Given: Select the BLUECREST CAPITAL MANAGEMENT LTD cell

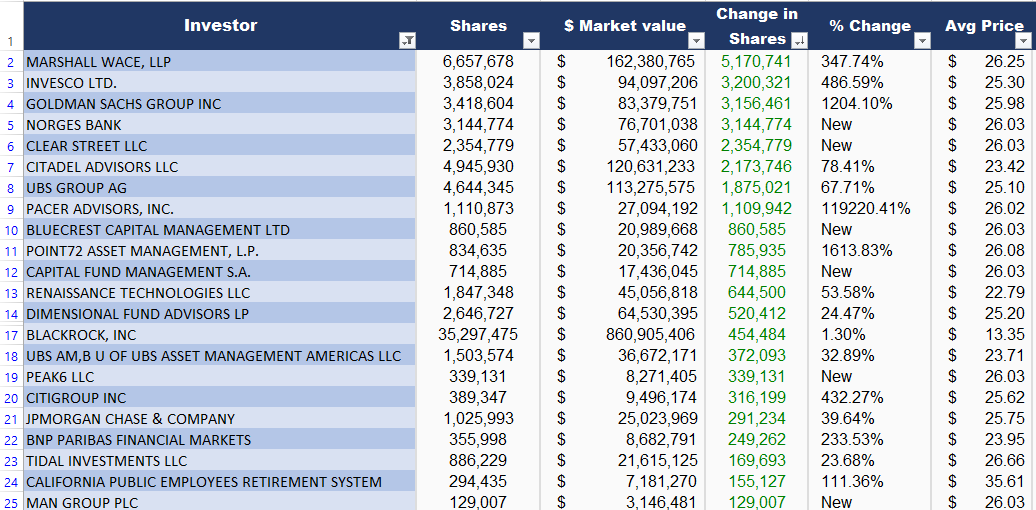Looking at the screenshot, I should click(x=220, y=230).
